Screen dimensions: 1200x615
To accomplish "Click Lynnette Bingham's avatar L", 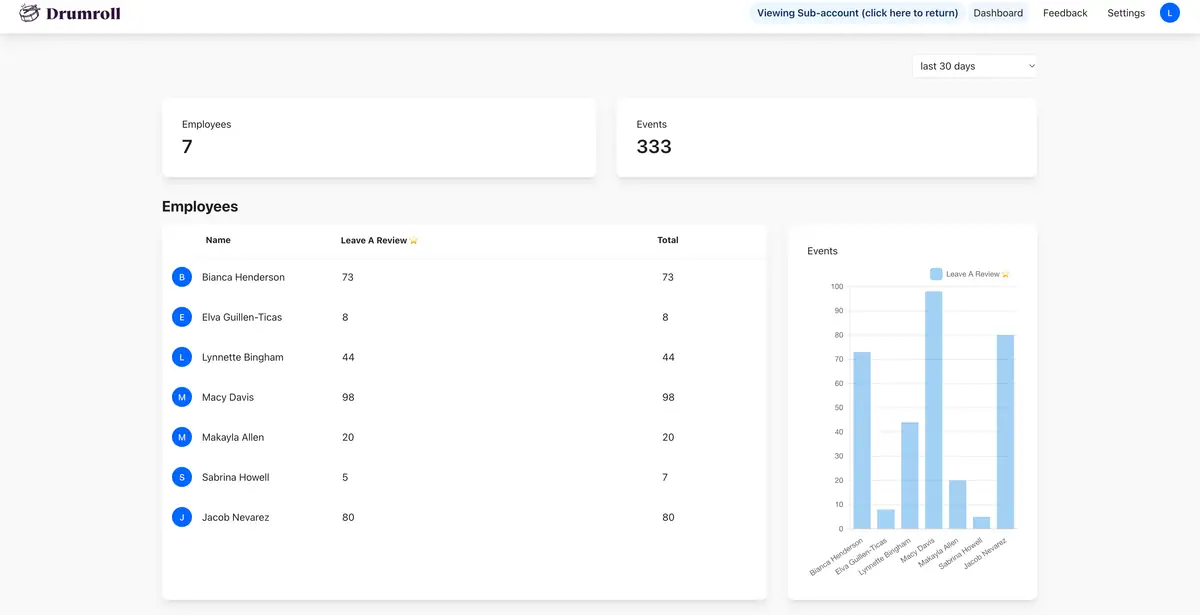I will pyautogui.click(x=182, y=357).
